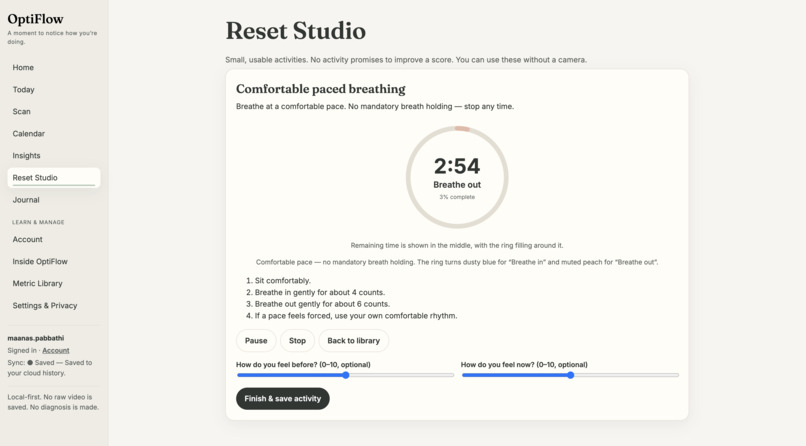
Task: Click the sync status dot icon
Action: (x=30, y=363)
